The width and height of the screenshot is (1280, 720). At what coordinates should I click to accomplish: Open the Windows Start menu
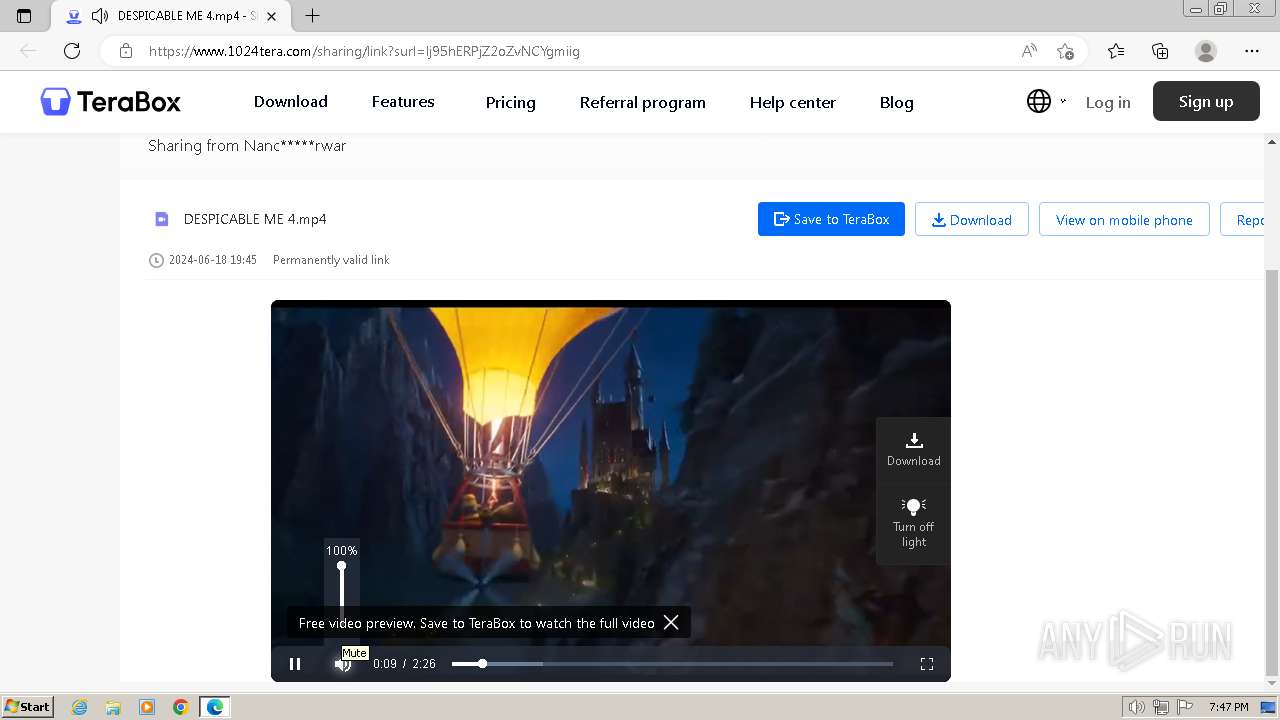click(27, 707)
